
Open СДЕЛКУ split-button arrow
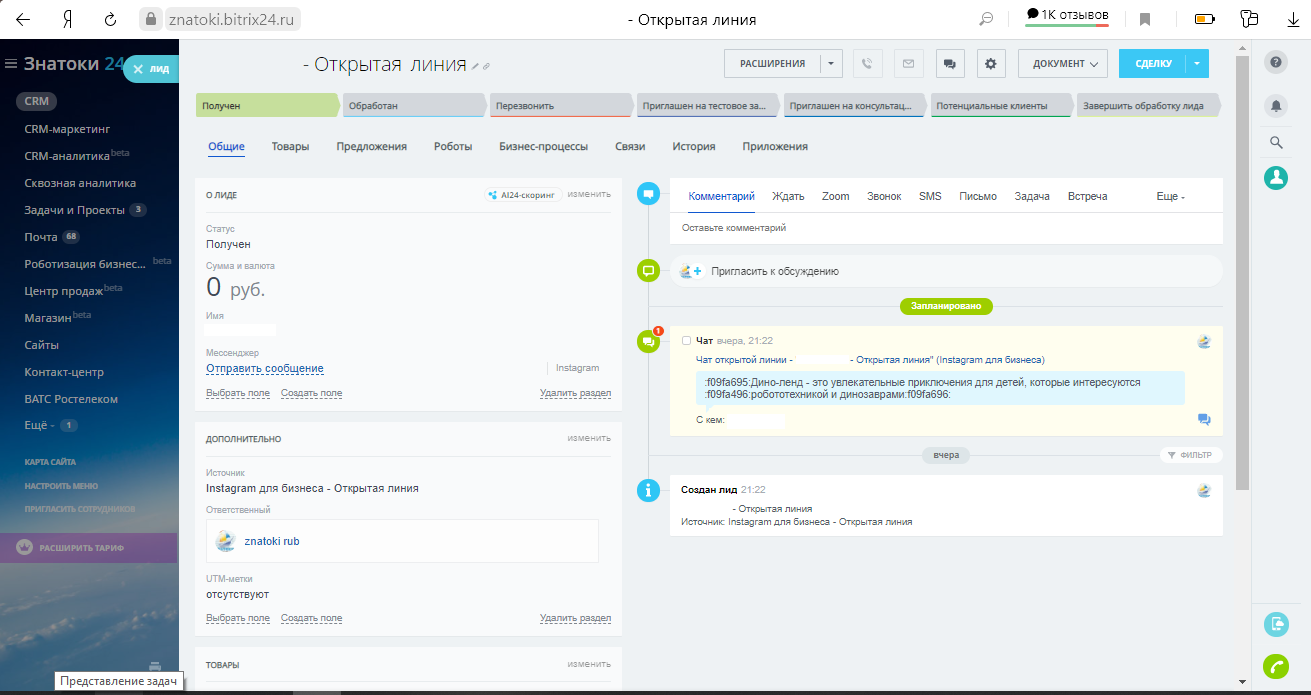(x=1197, y=63)
